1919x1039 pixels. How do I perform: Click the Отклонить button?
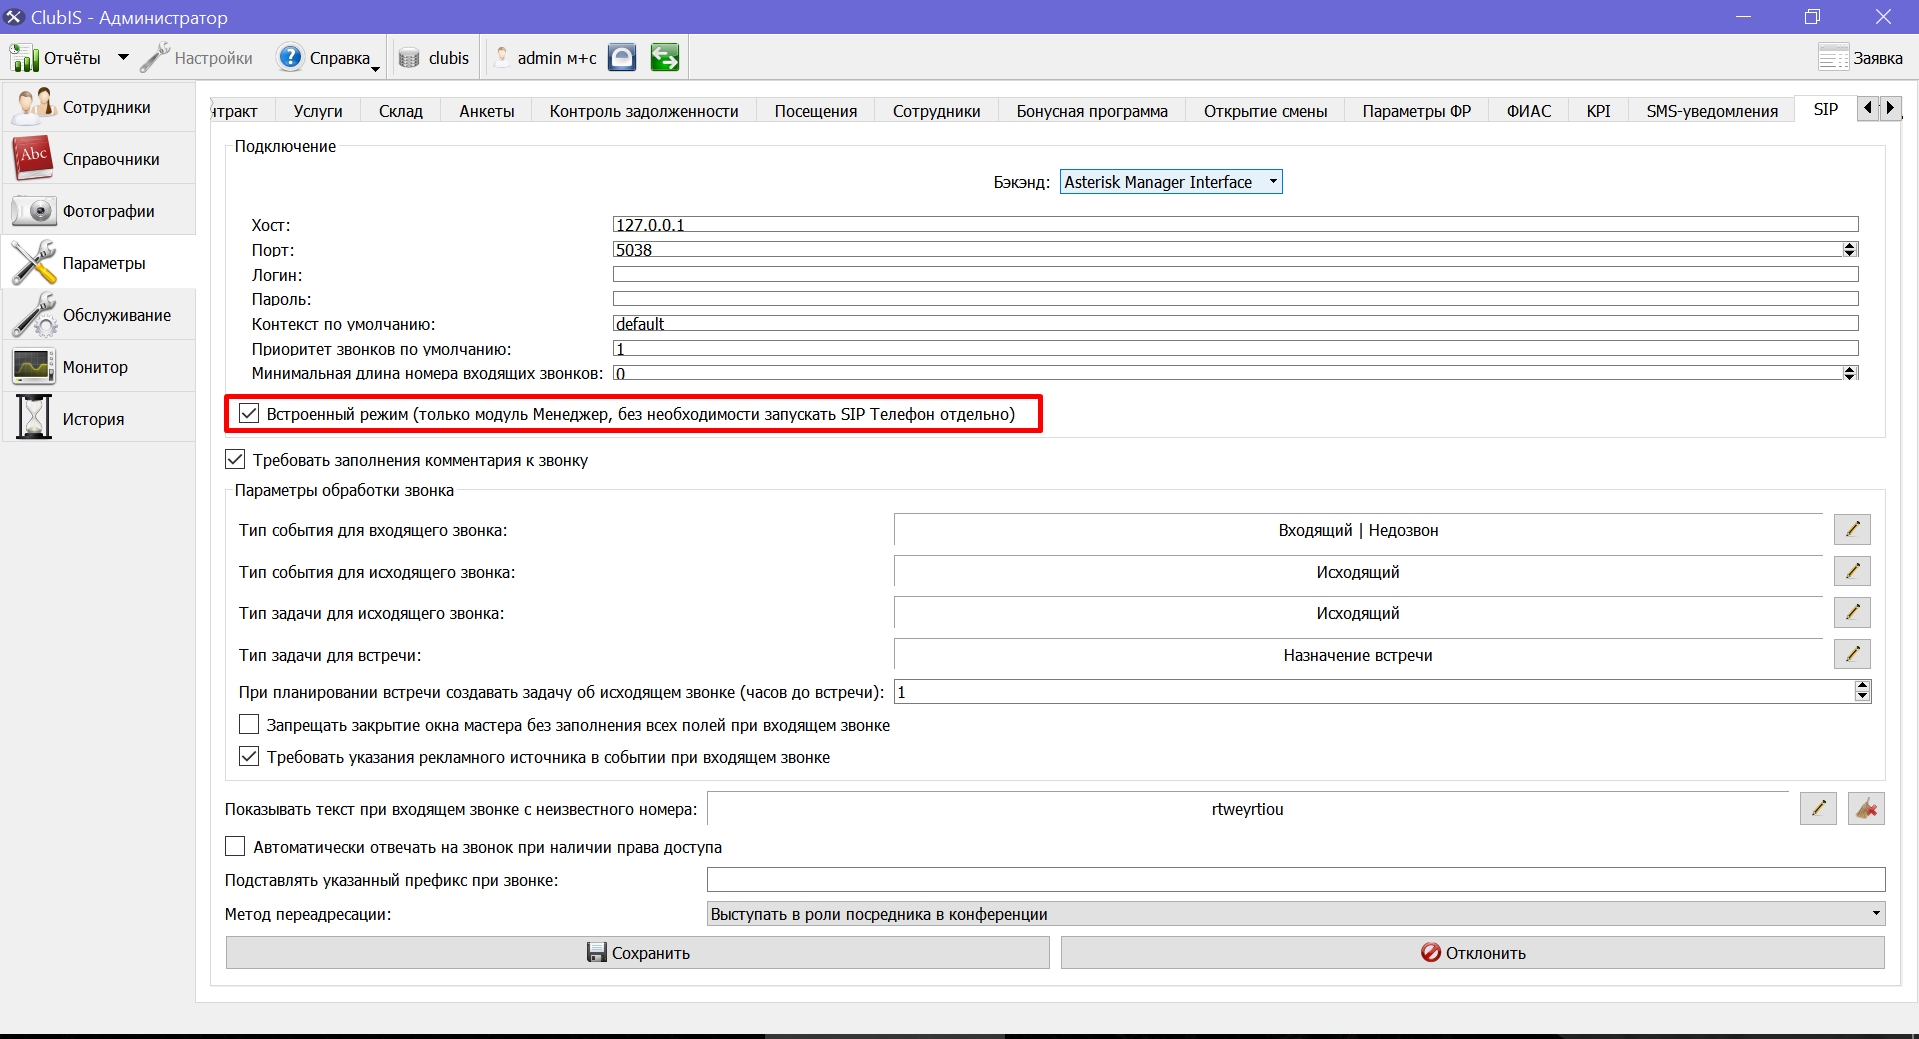[1473, 953]
